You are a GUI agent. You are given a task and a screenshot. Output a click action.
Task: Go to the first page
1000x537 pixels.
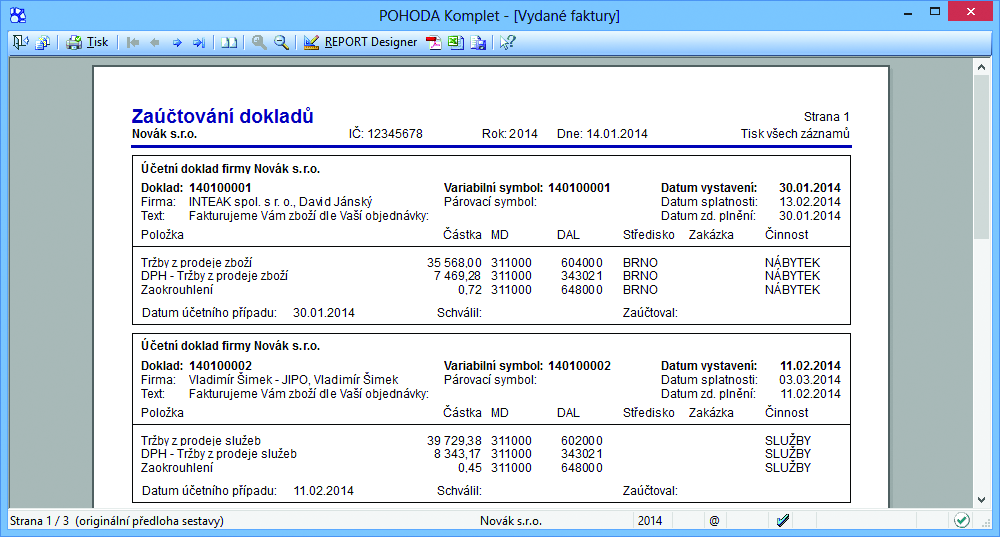click(x=133, y=43)
